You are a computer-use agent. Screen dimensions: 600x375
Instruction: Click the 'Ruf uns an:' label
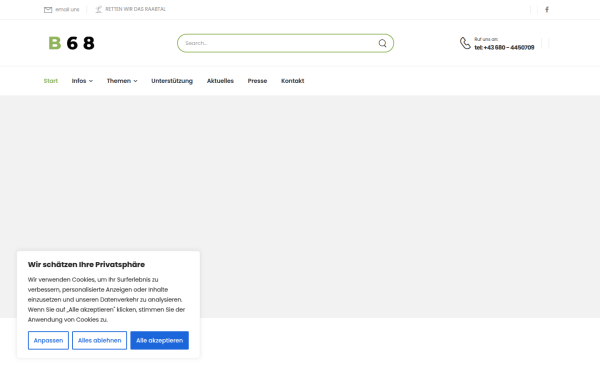486,39
